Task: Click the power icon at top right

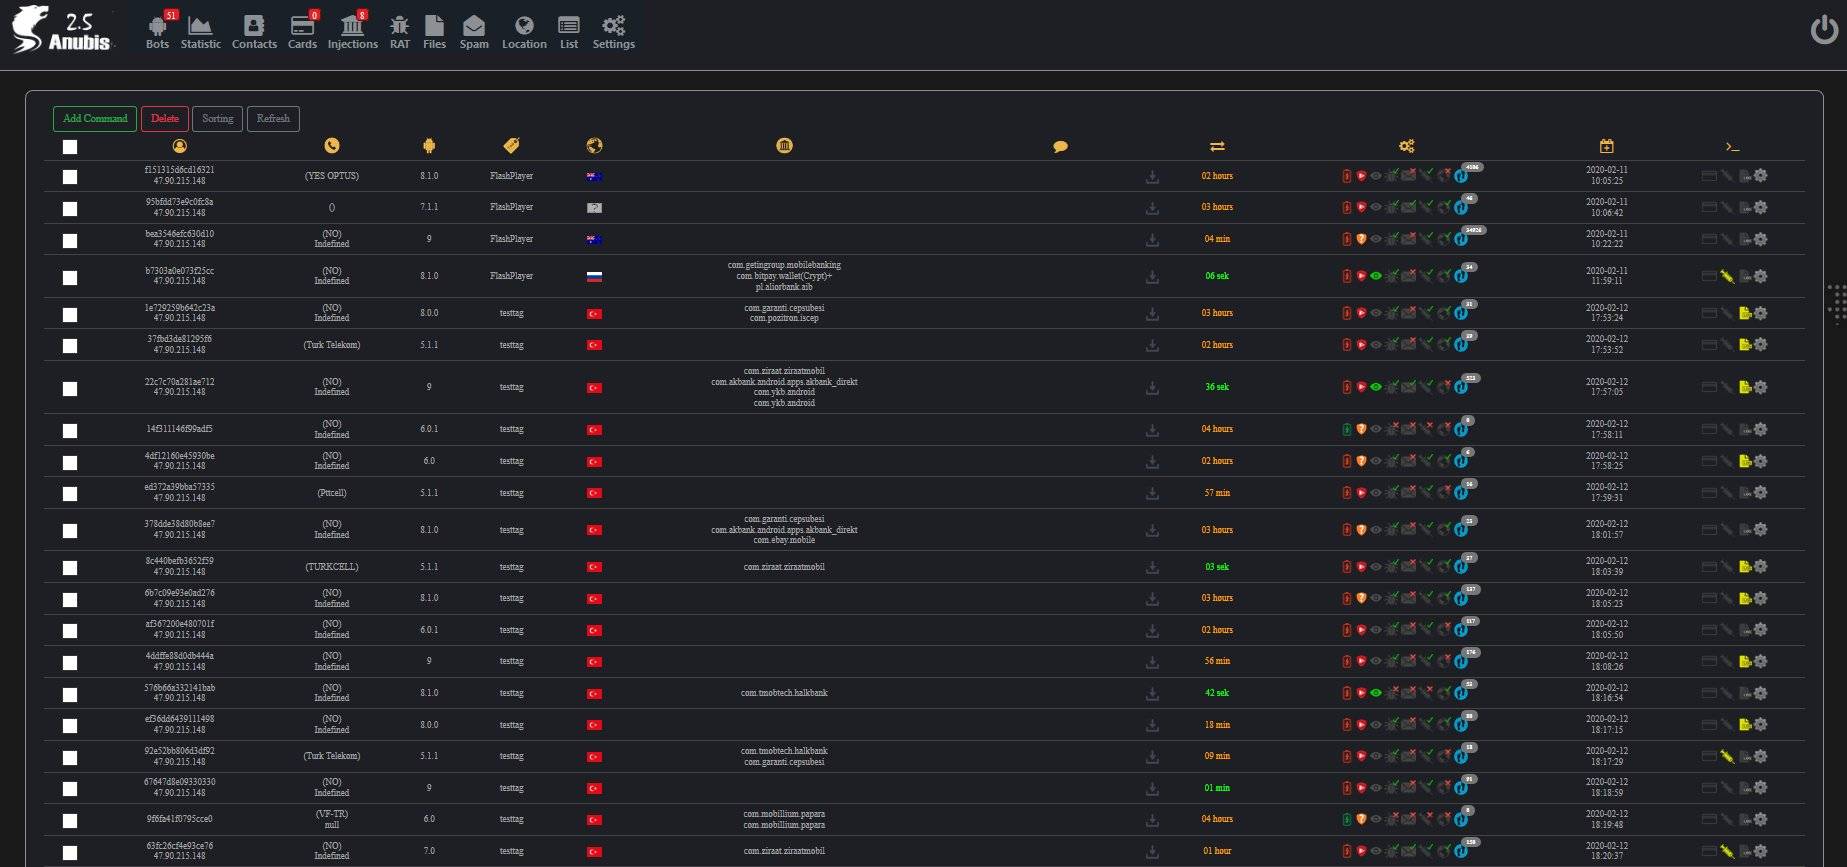Action: pyautogui.click(x=1823, y=30)
